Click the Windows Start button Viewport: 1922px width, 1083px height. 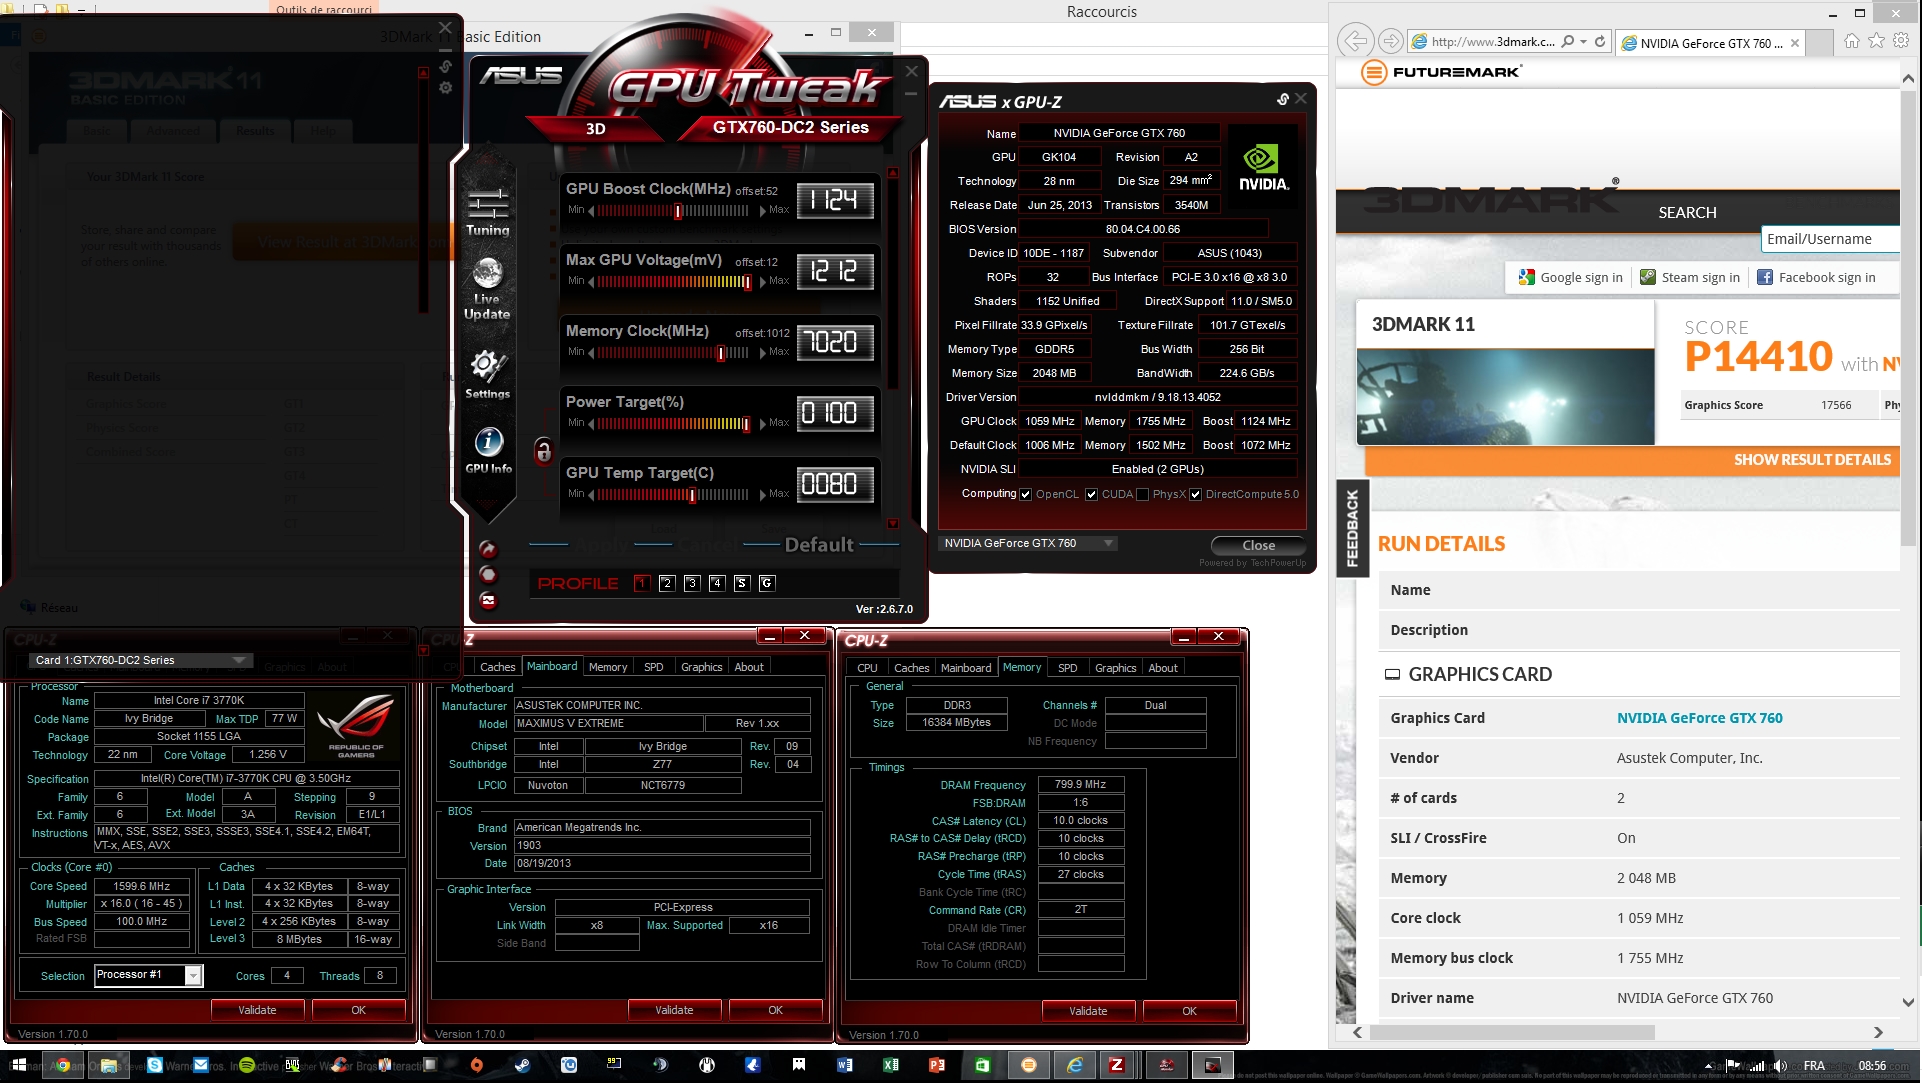point(18,1065)
